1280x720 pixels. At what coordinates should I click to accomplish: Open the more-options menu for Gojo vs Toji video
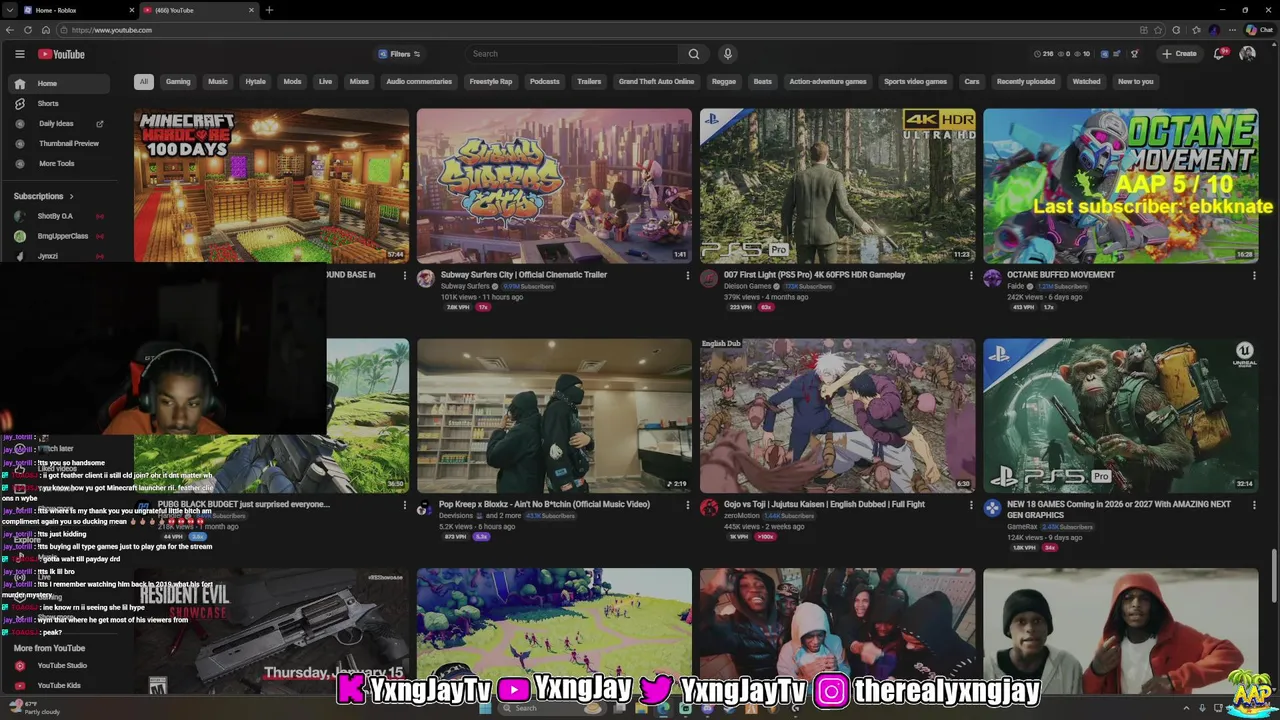pos(970,506)
